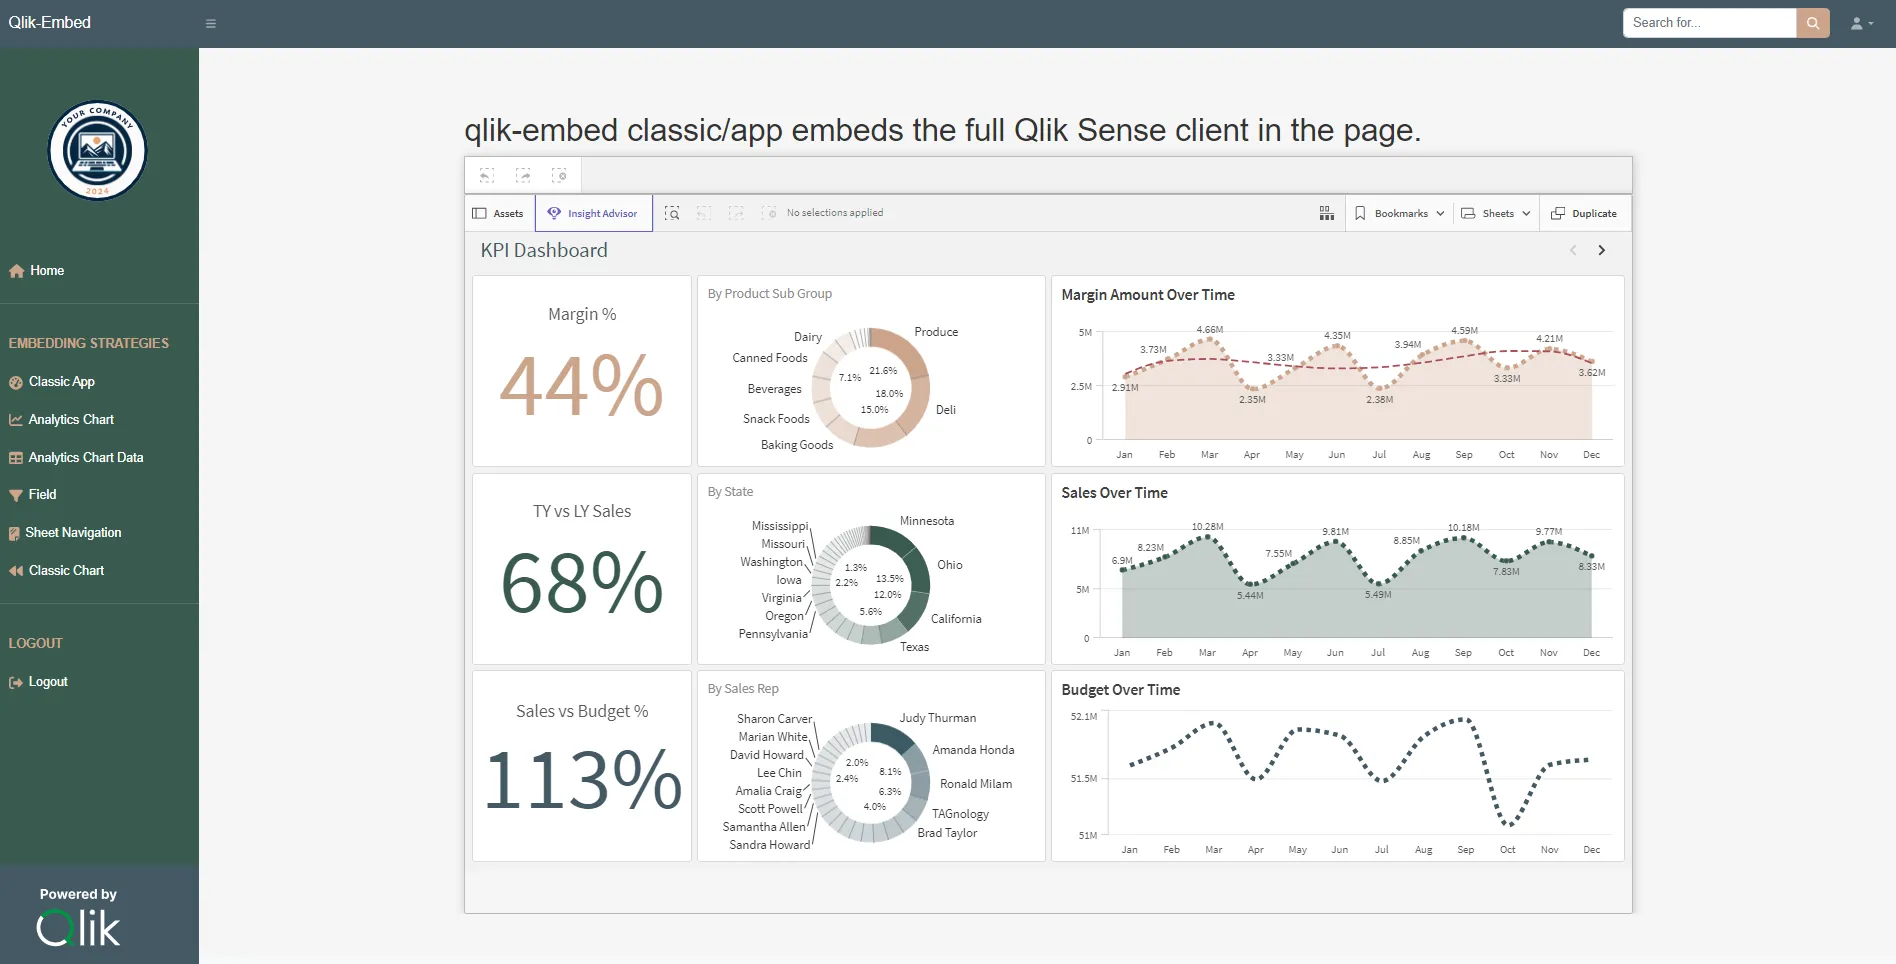Image resolution: width=1896 pixels, height=964 pixels.
Task: Step forward in selections with redo arrow
Action: [x=737, y=213]
